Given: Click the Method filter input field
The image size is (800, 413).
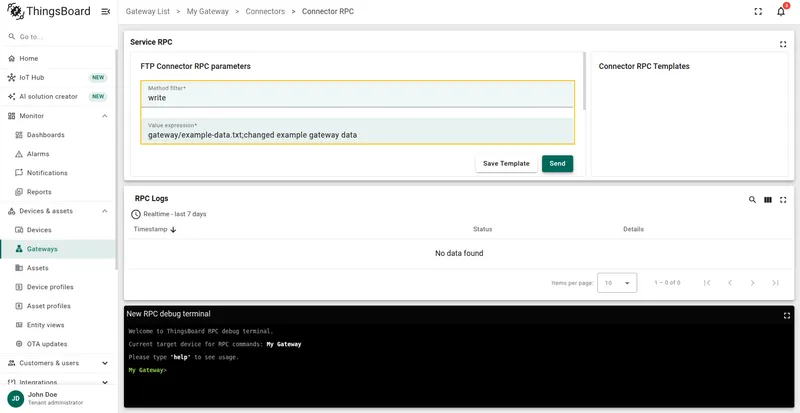Looking at the screenshot, I should (357, 93).
